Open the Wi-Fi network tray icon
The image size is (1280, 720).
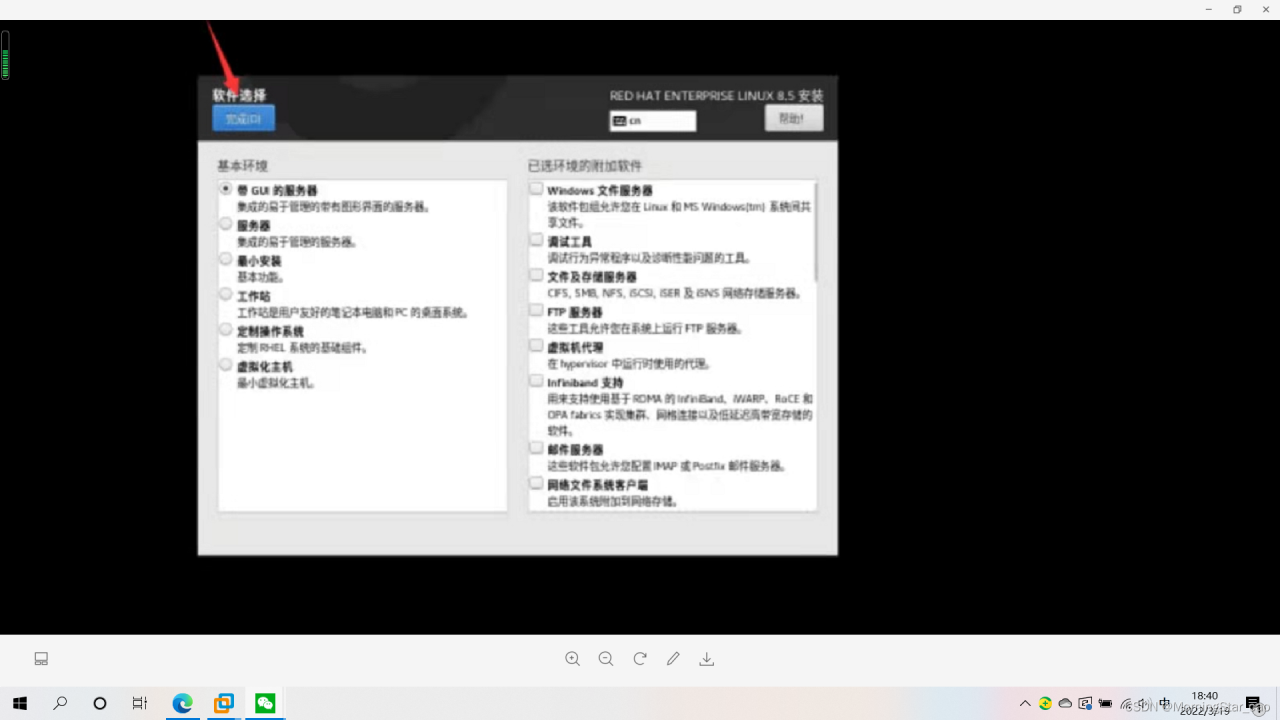(1126, 704)
